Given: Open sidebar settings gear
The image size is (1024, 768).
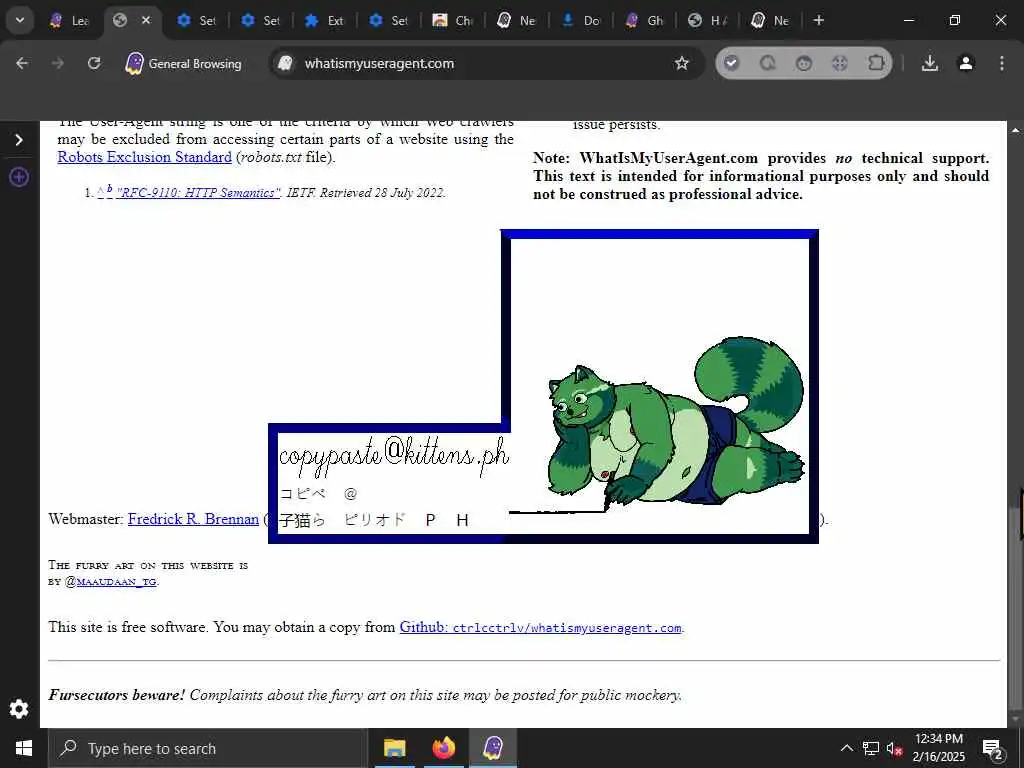Looking at the screenshot, I should click(19, 709).
